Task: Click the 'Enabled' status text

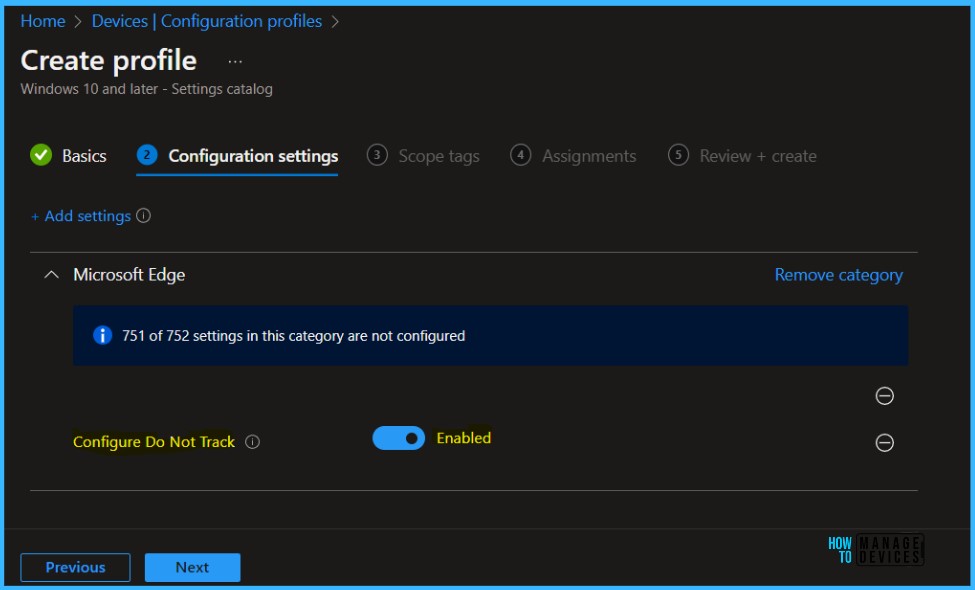Action: point(464,438)
